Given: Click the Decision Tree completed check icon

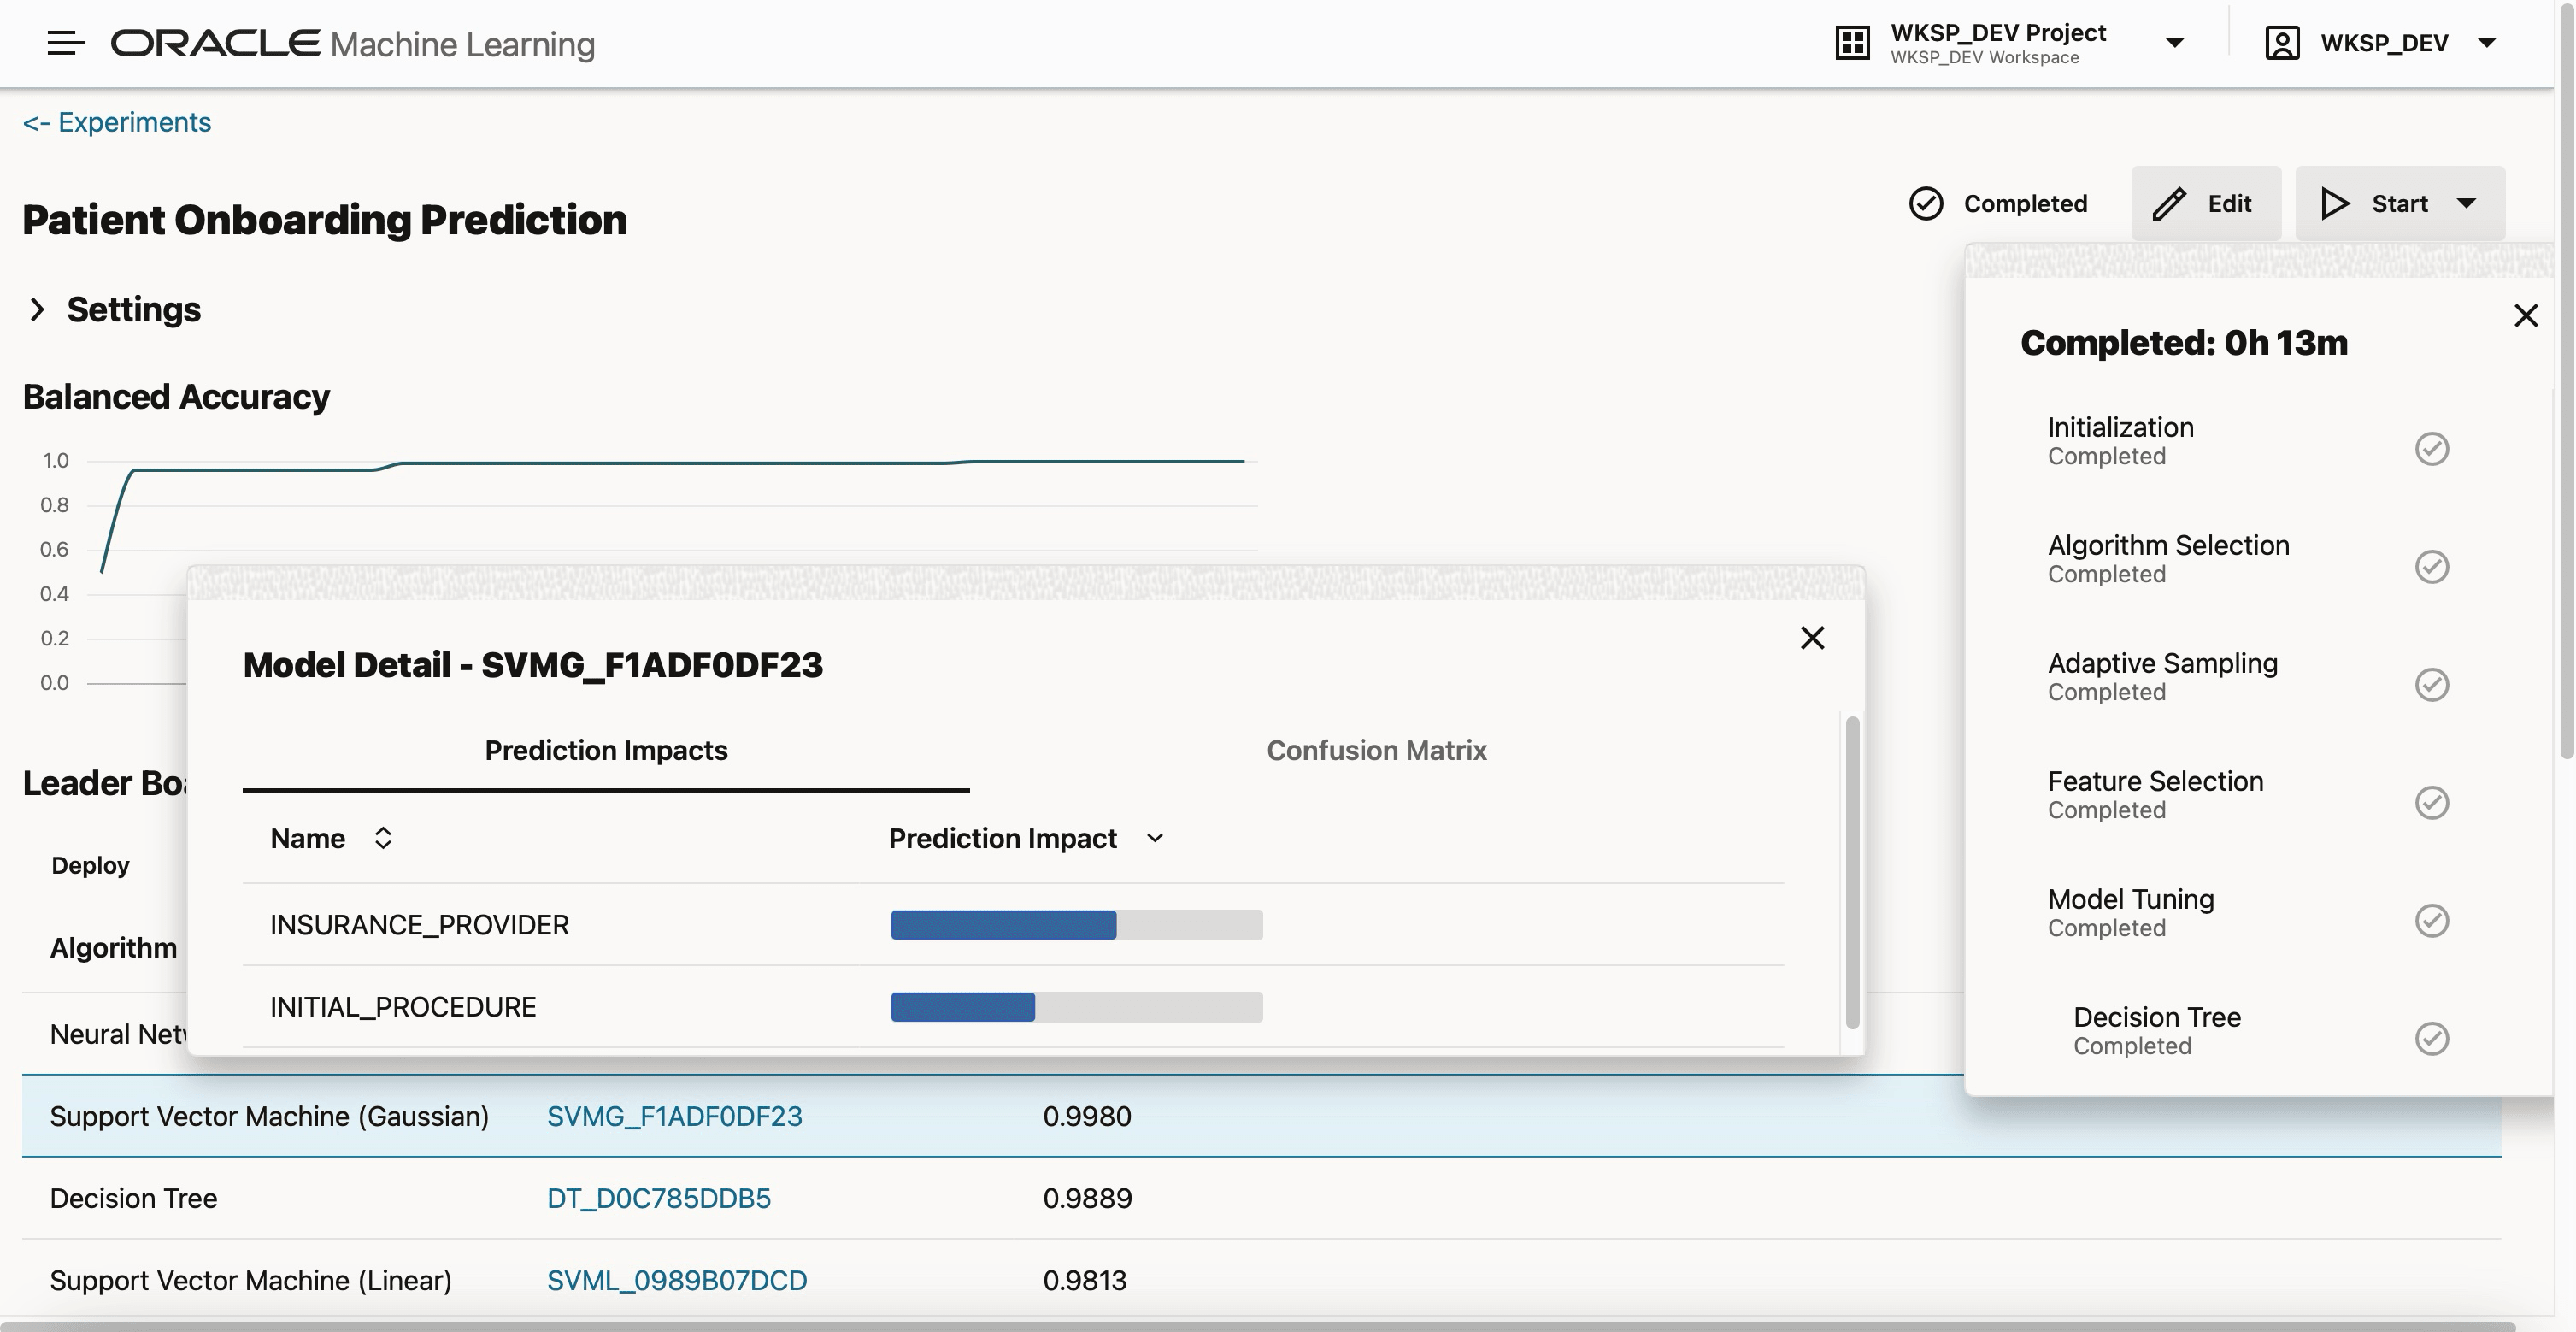Looking at the screenshot, I should (x=2431, y=1039).
